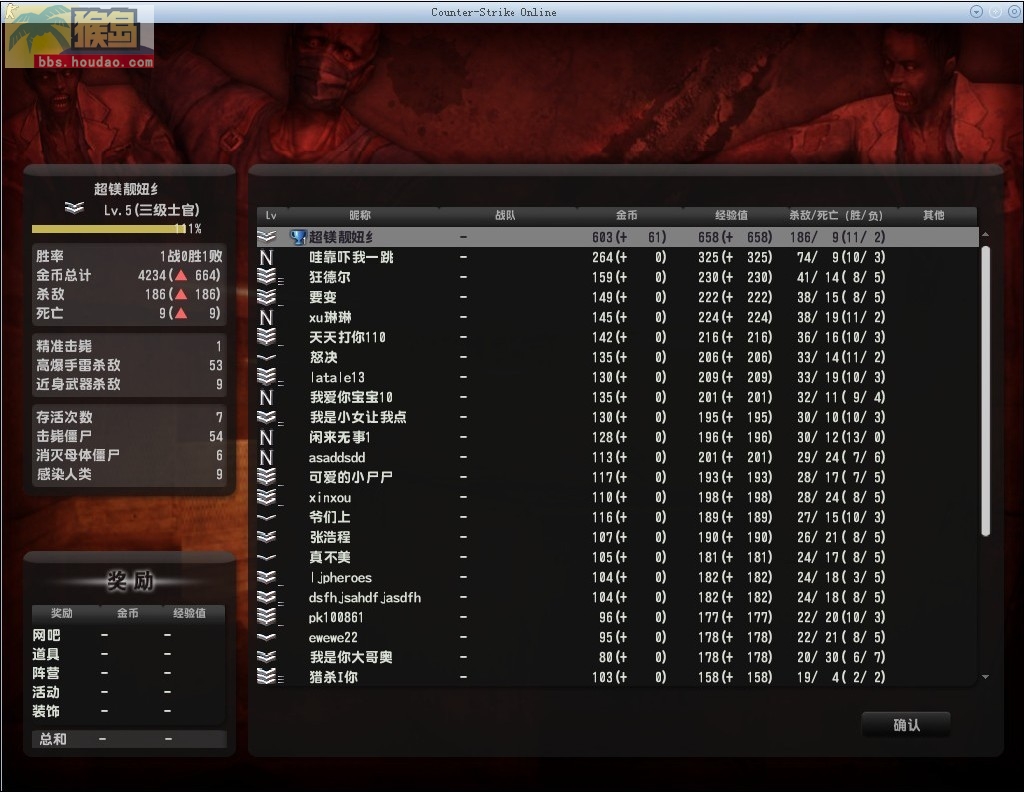Click the 存活次数 stat label
Screen dimensions: 1024x792
coord(64,417)
